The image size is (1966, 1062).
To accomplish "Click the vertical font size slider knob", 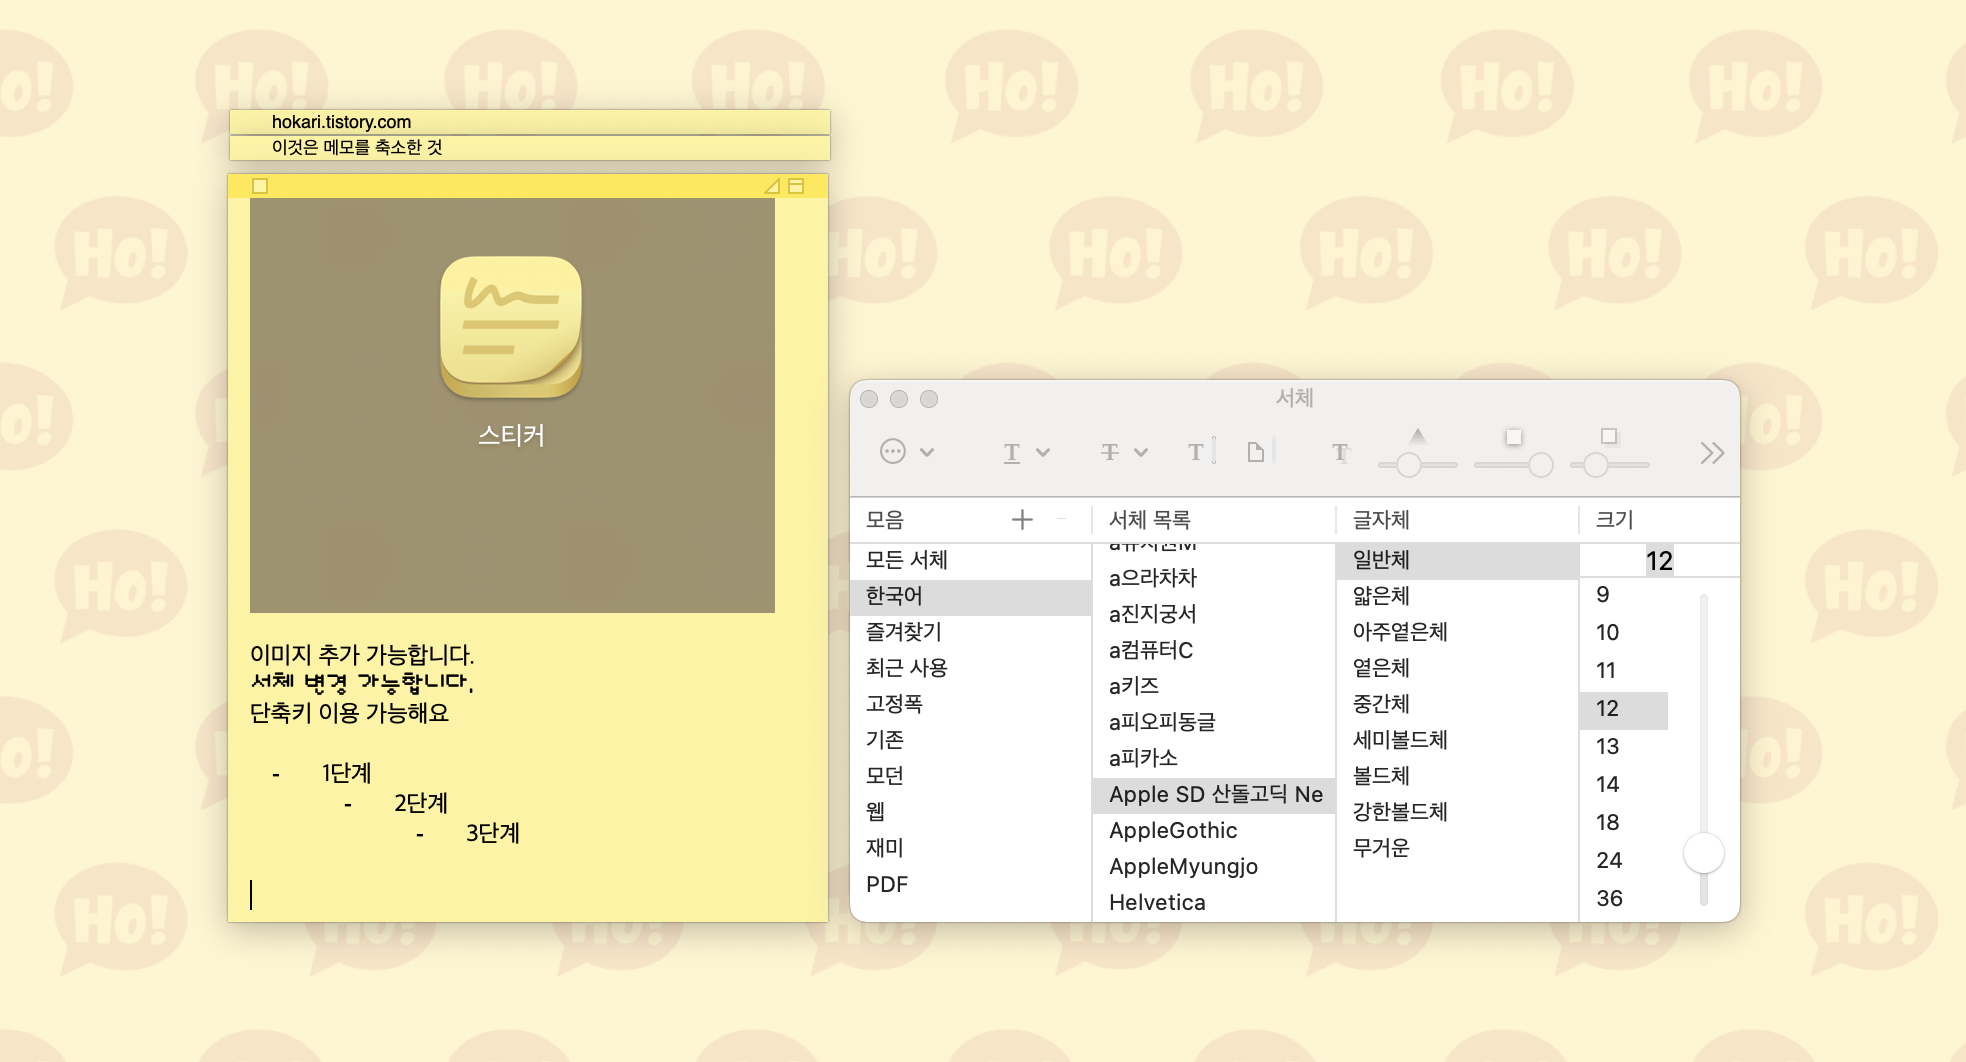I will (1704, 853).
